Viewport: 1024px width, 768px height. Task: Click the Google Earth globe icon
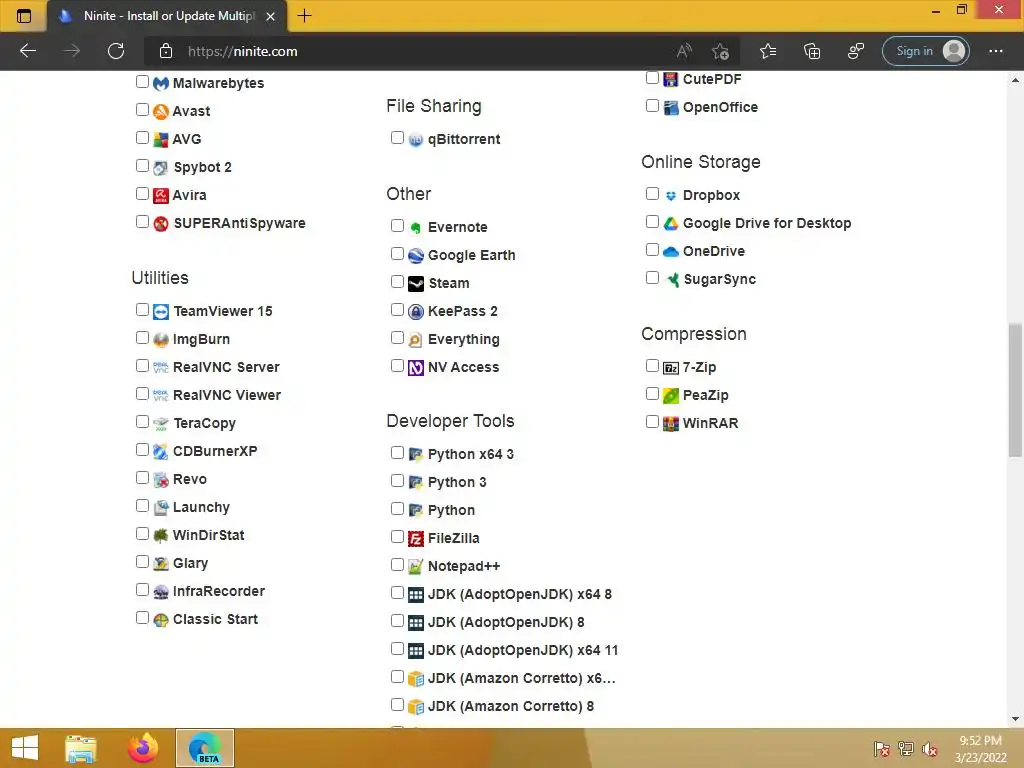[416, 255]
